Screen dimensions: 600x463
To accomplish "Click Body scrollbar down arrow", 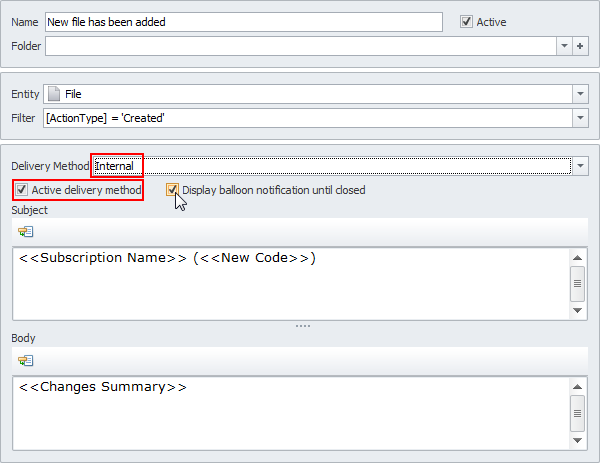I will 577,440.
